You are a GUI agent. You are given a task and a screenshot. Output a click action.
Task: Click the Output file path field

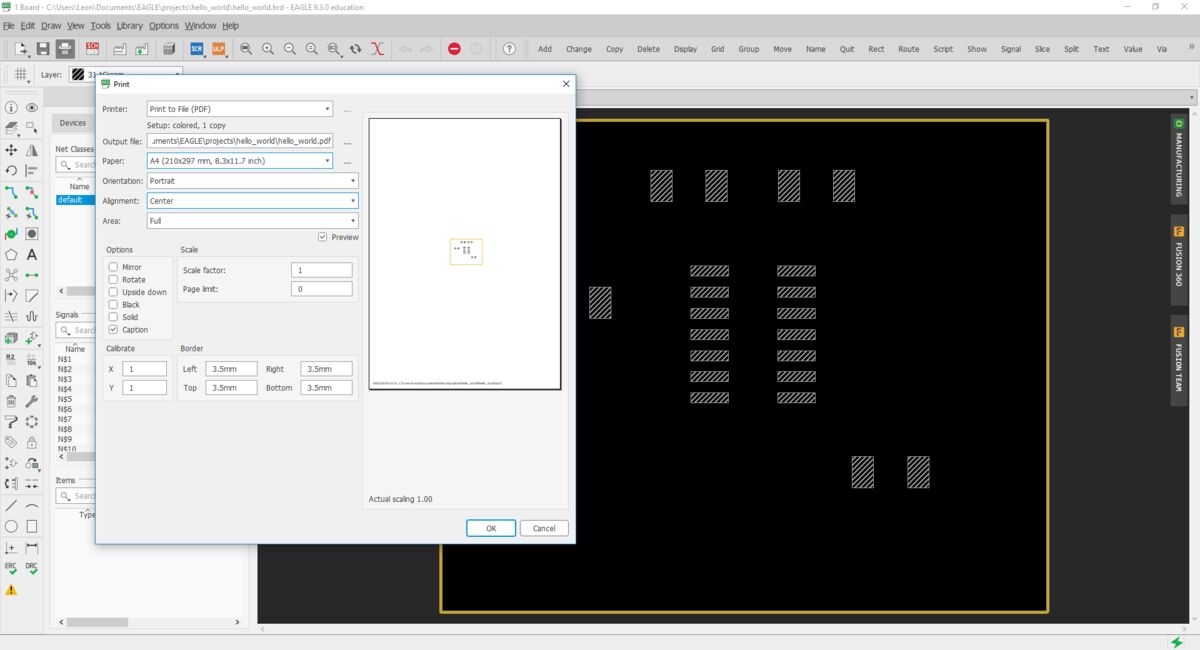coord(239,141)
